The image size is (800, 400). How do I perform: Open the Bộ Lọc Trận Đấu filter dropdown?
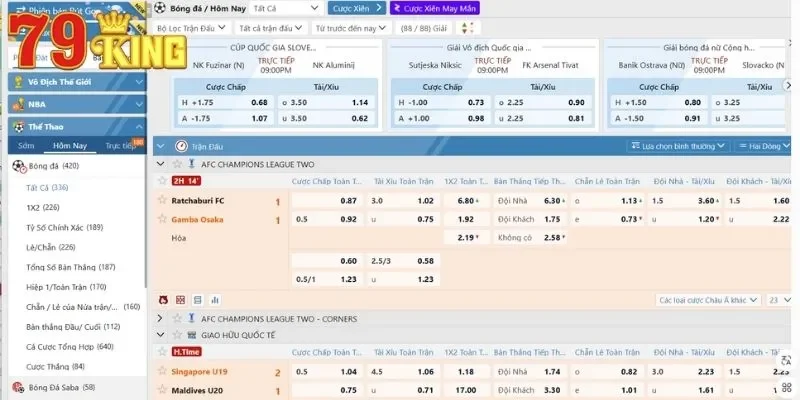[193, 29]
